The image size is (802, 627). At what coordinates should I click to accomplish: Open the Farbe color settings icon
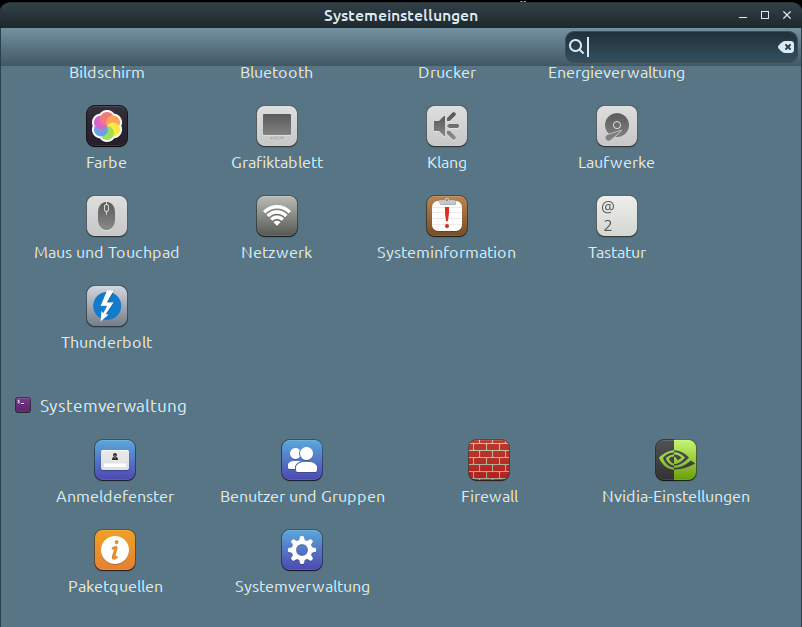click(x=106, y=126)
